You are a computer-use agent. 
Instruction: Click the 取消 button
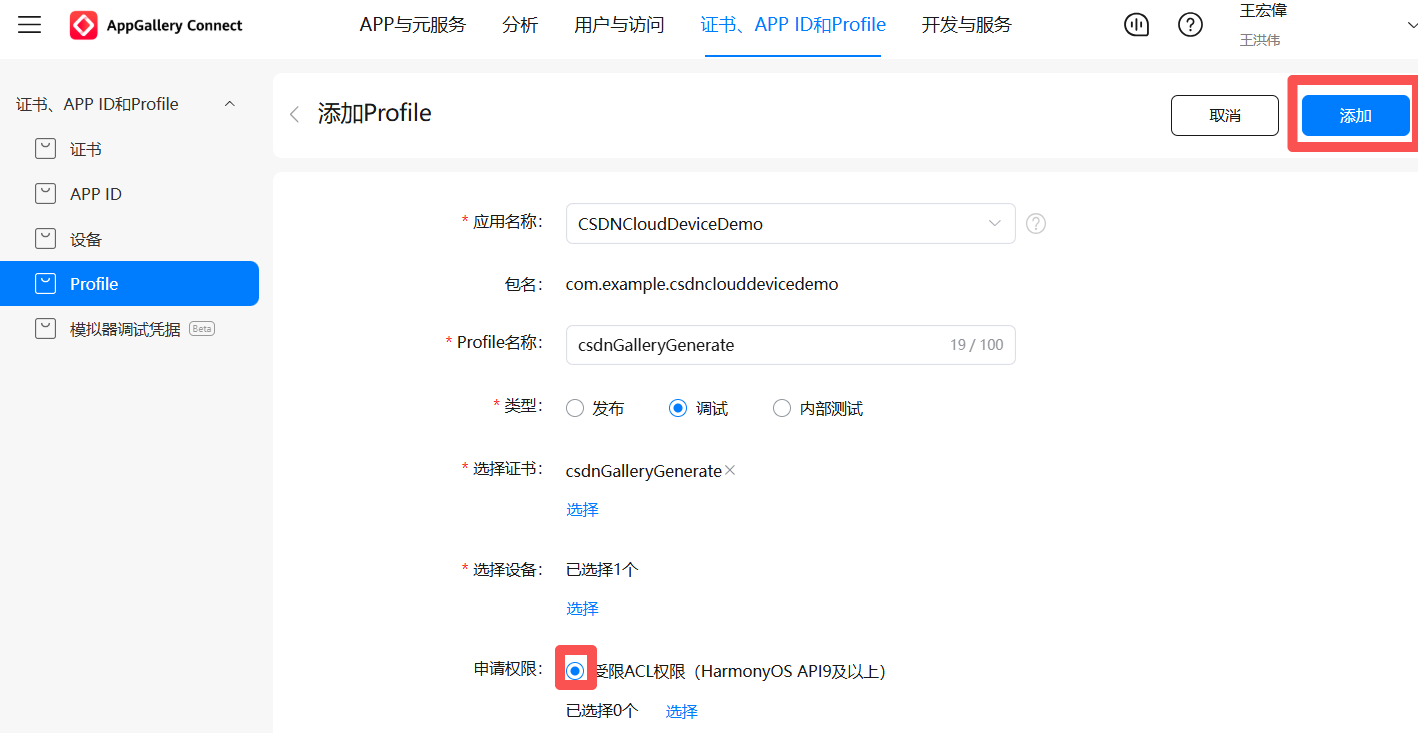pos(1225,116)
